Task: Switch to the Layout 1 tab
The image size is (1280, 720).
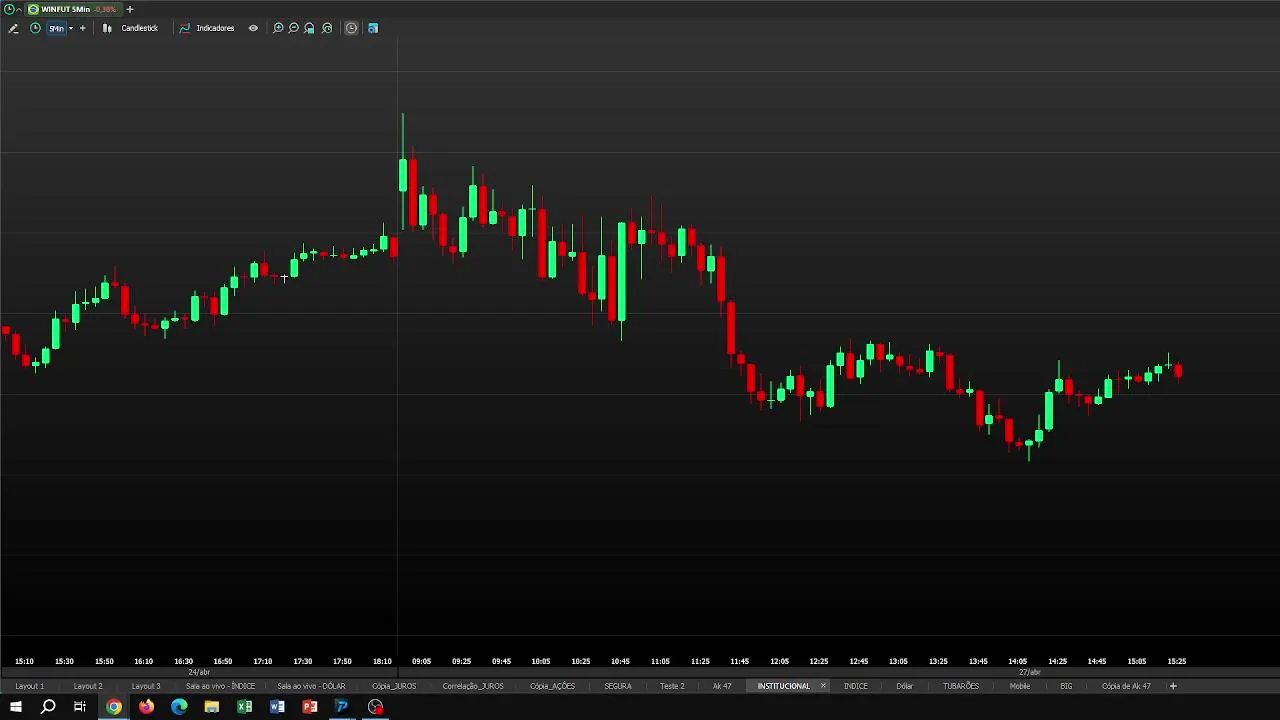Action: click(30, 686)
